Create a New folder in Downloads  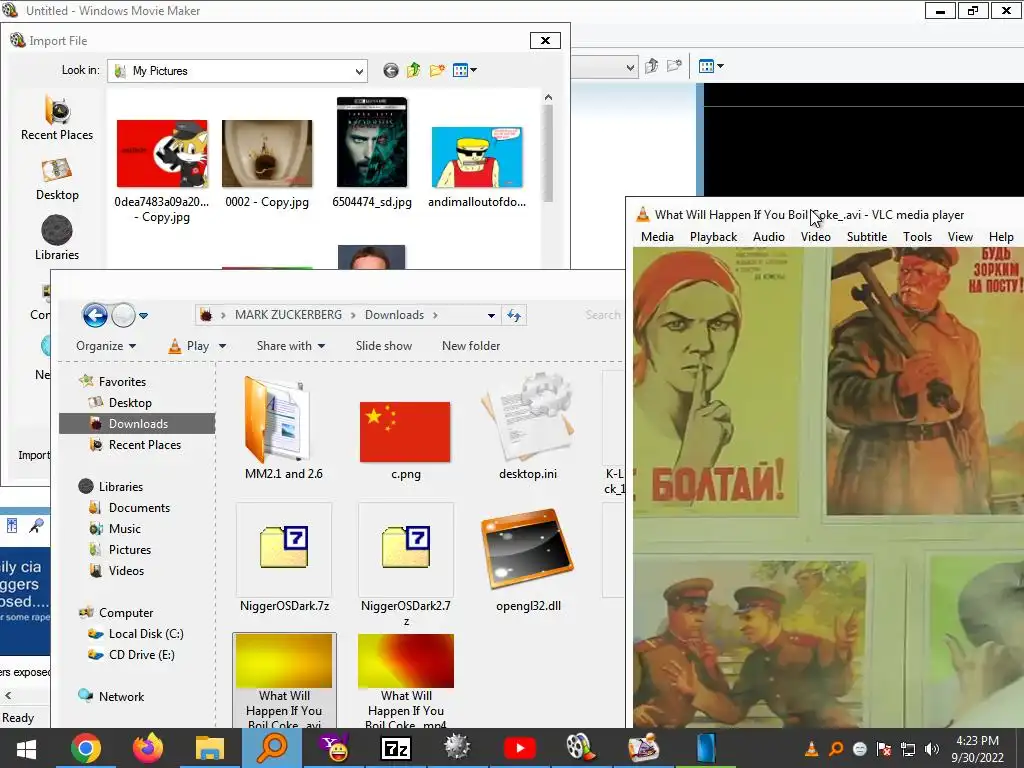coord(471,346)
